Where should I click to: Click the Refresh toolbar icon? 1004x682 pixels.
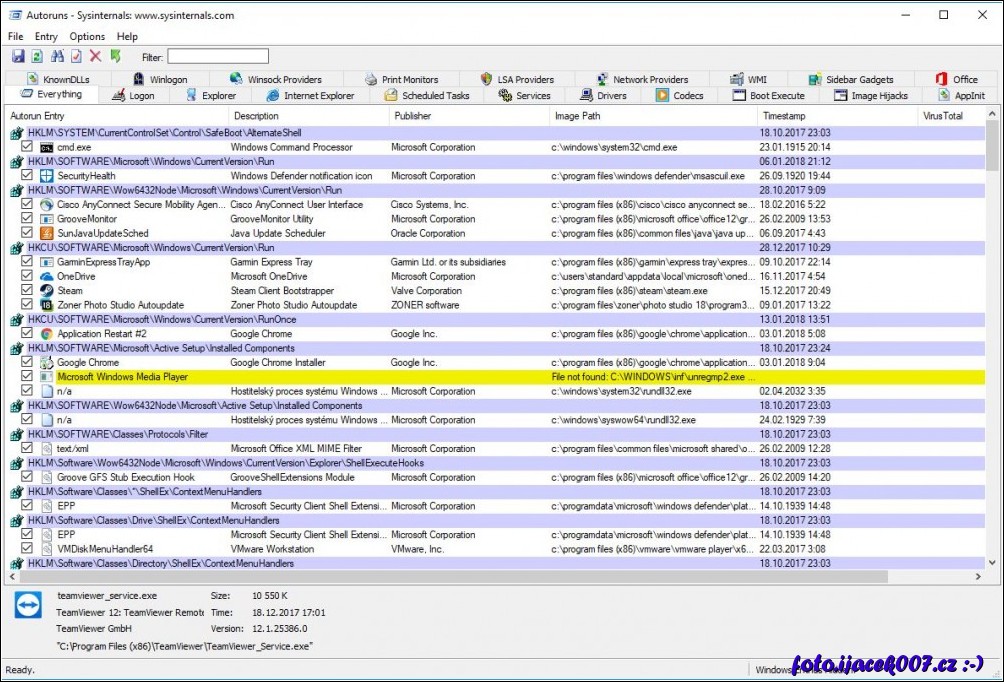point(37,57)
